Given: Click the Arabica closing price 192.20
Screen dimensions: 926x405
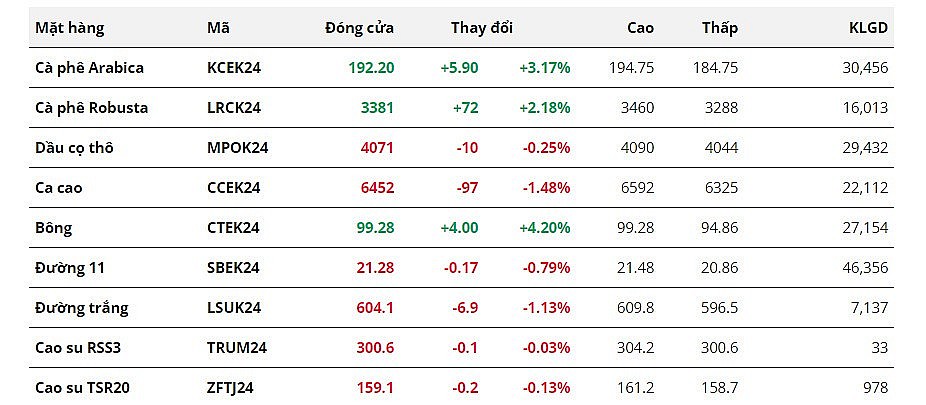Looking at the screenshot, I should click(x=370, y=68).
